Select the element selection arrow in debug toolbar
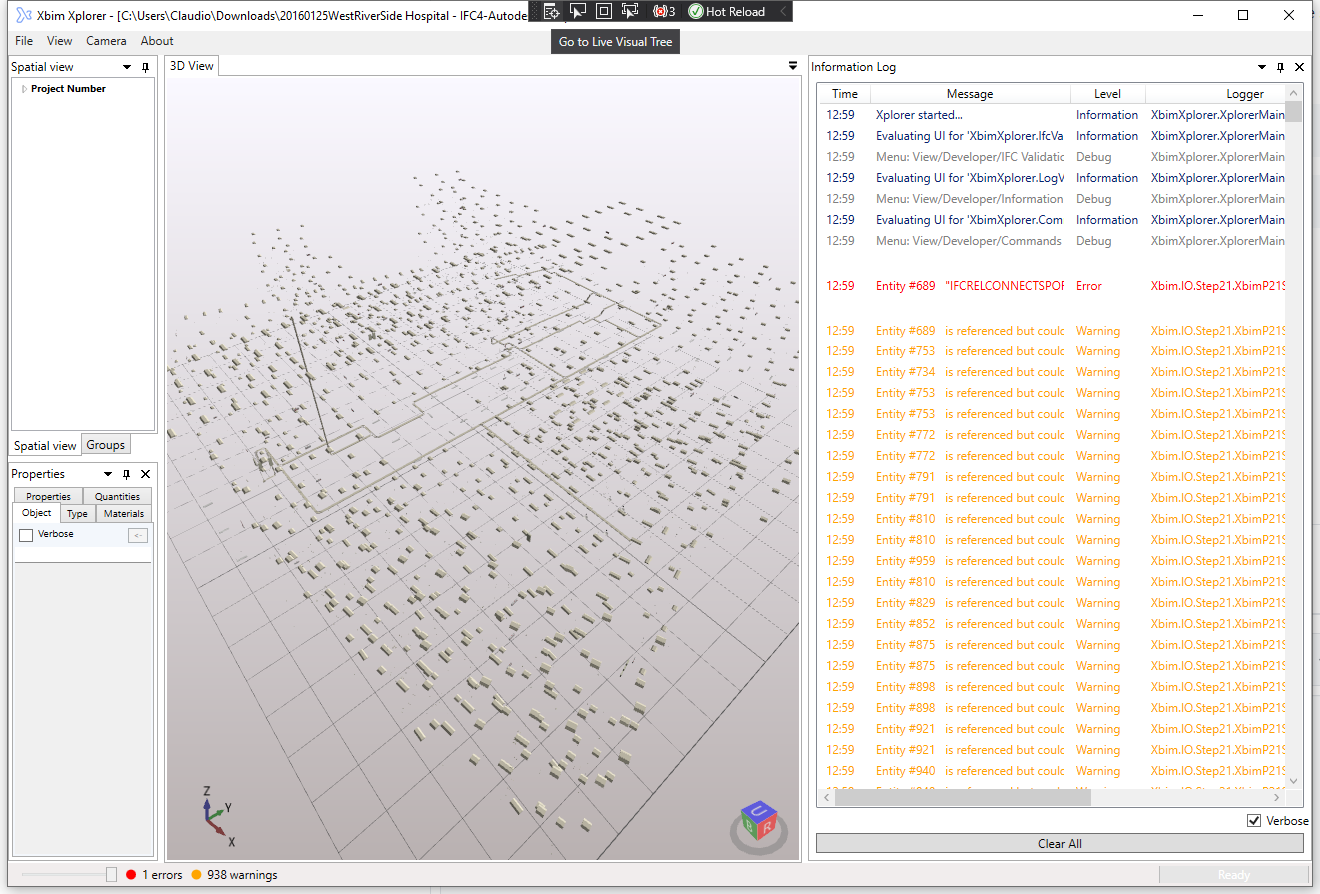Viewport: 1320px width, 894px height. tap(578, 11)
